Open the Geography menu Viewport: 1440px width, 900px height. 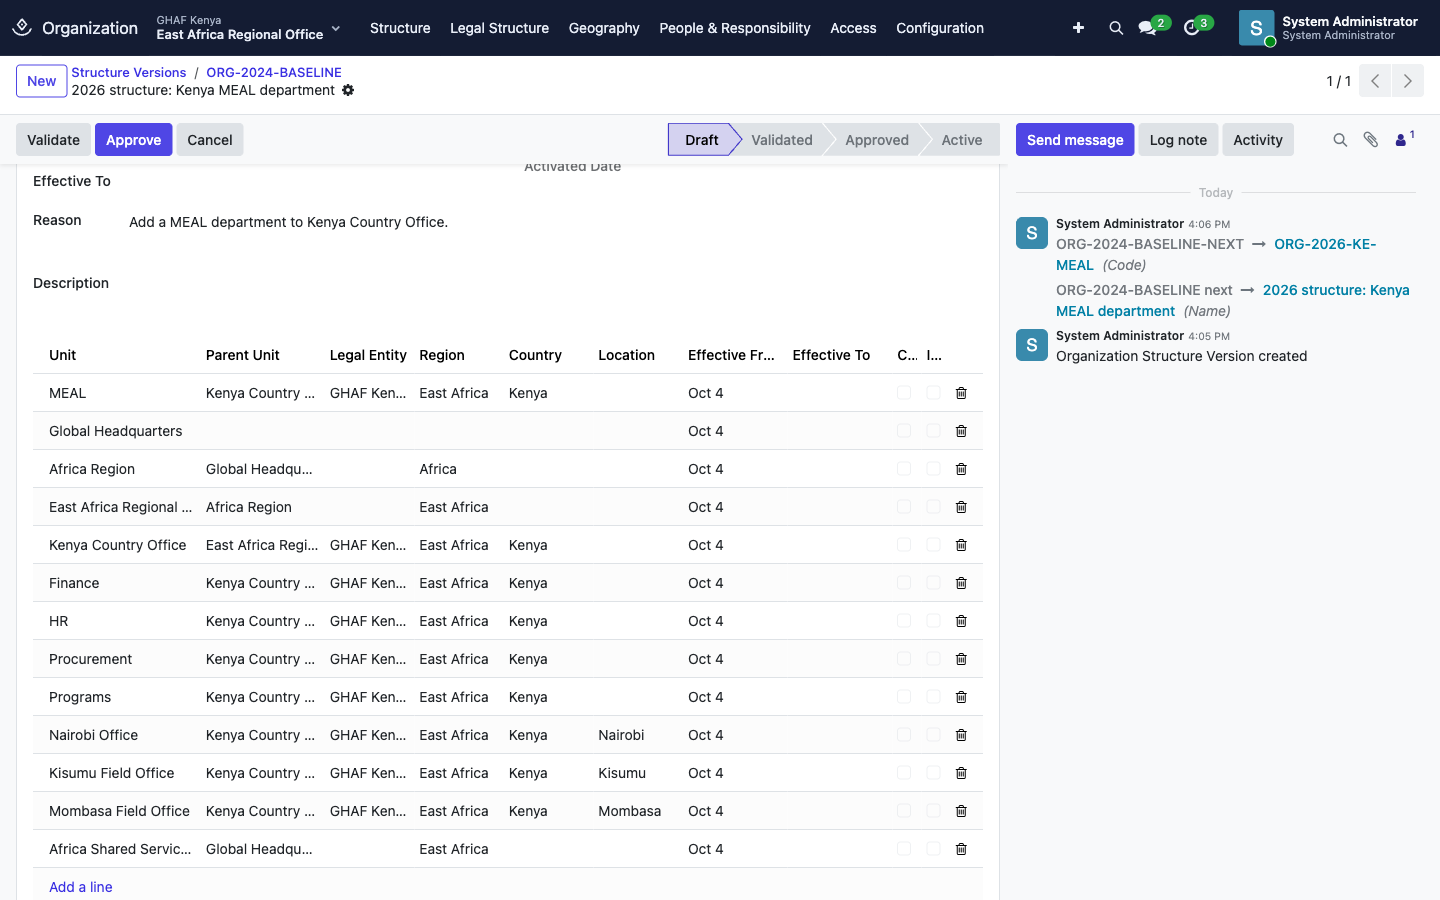[604, 28]
